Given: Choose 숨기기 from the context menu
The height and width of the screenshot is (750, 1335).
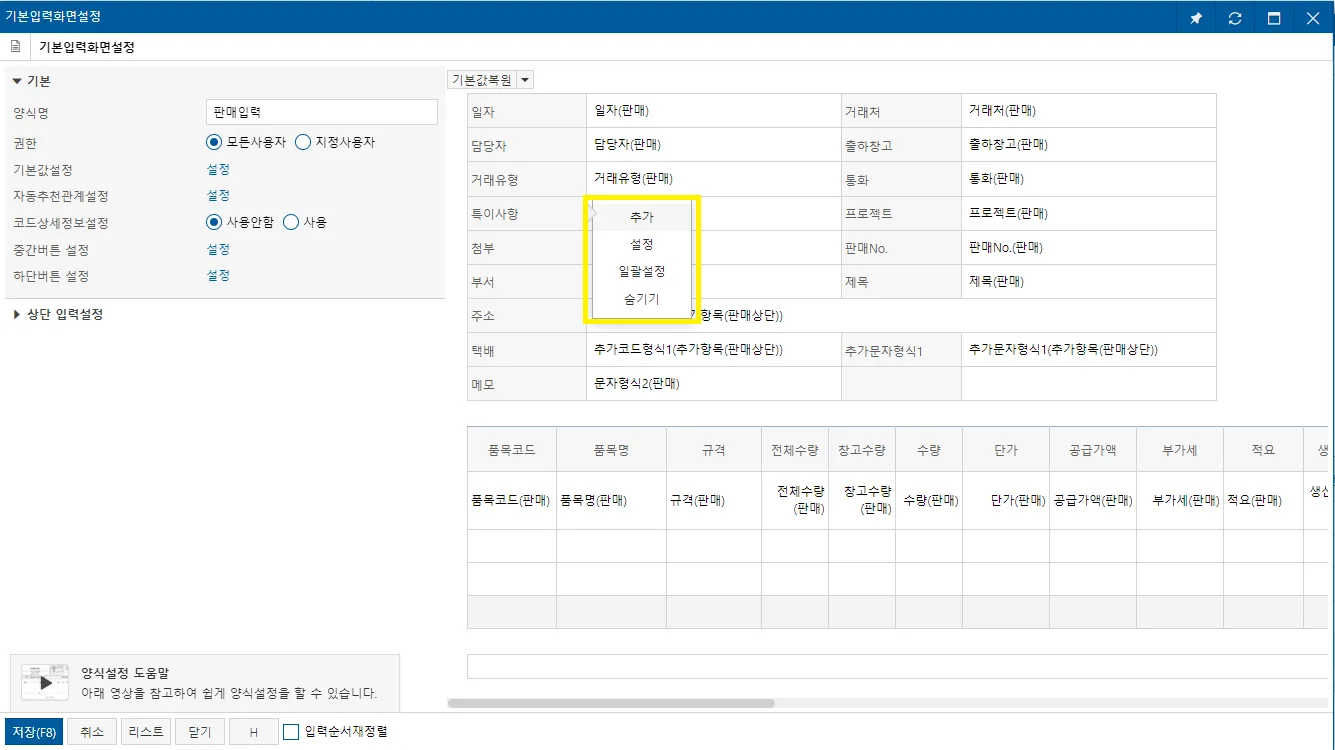Looking at the screenshot, I should tap(642, 299).
